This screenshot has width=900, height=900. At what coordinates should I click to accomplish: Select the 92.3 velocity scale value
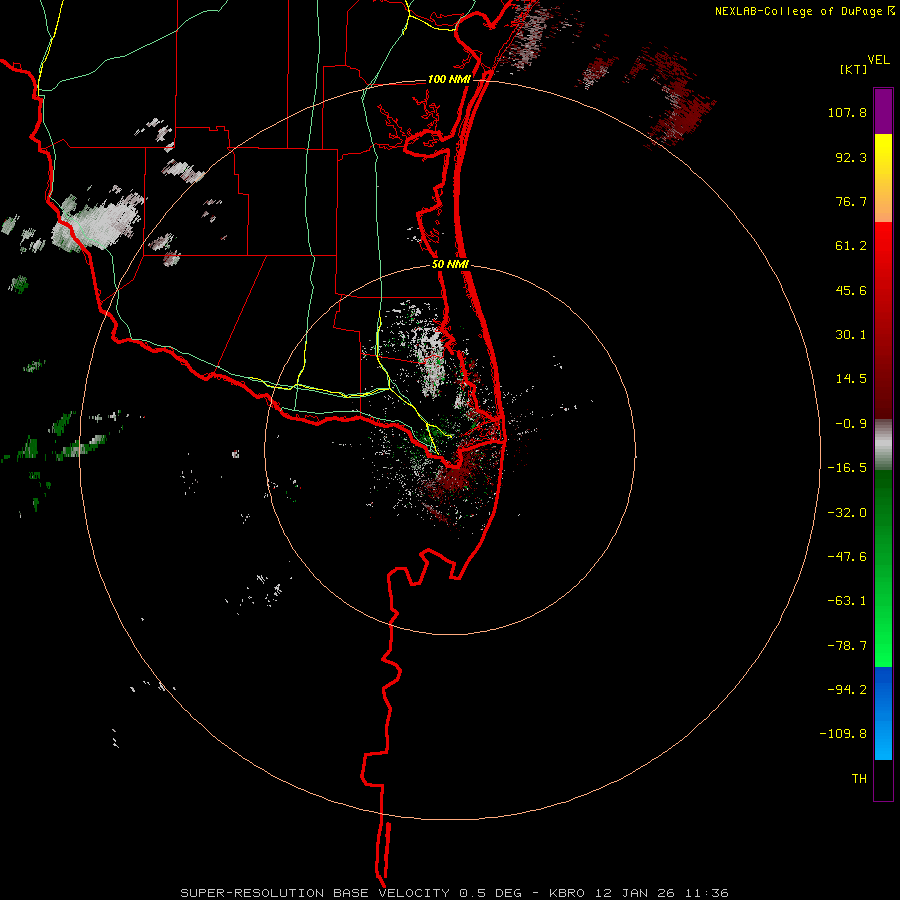(x=851, y=157)
